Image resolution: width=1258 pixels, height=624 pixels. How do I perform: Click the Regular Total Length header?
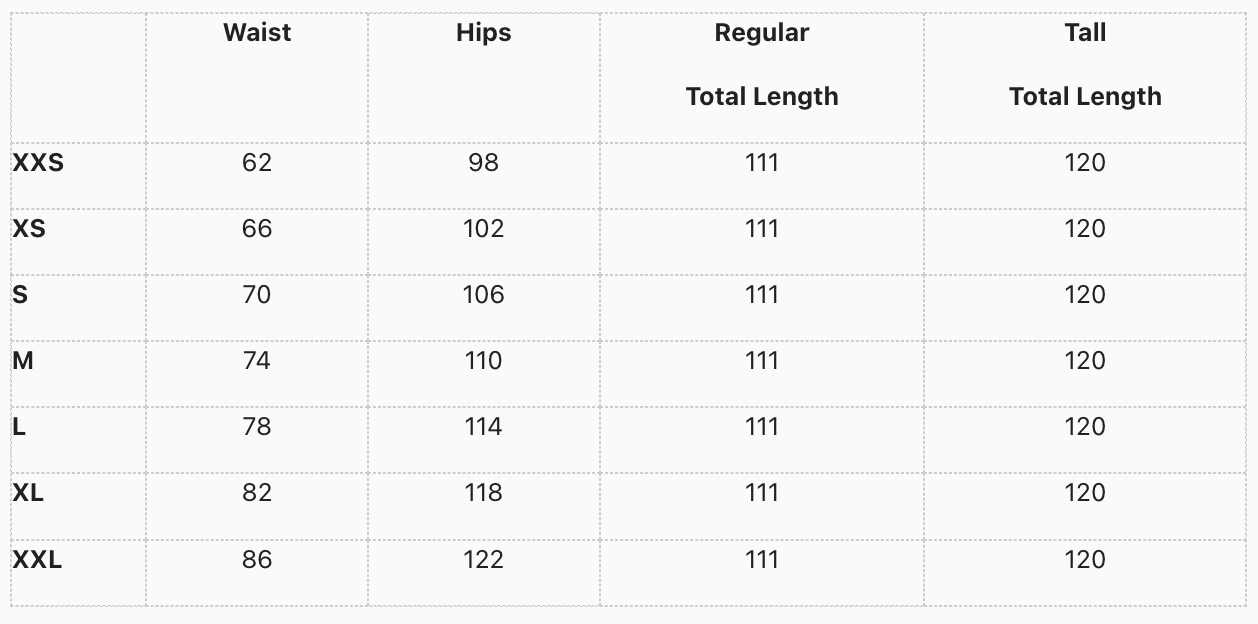[762, 65]
